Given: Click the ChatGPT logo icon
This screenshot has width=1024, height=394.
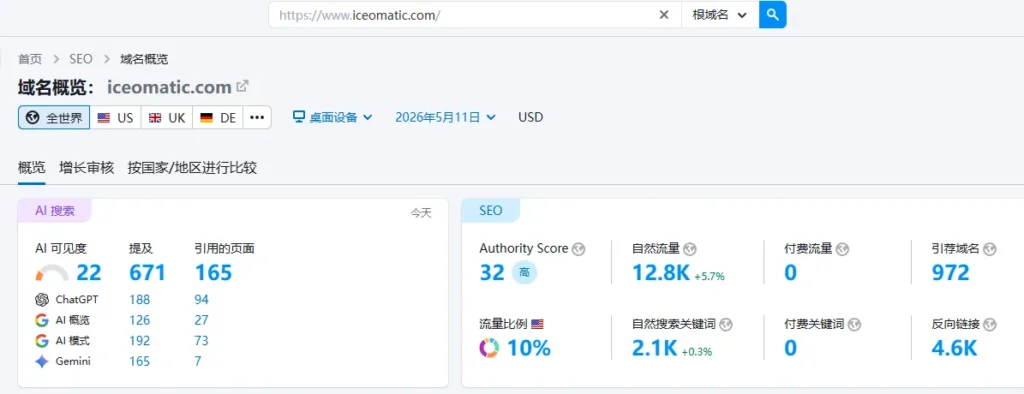Looking at the screenshot, I should 42,300.
